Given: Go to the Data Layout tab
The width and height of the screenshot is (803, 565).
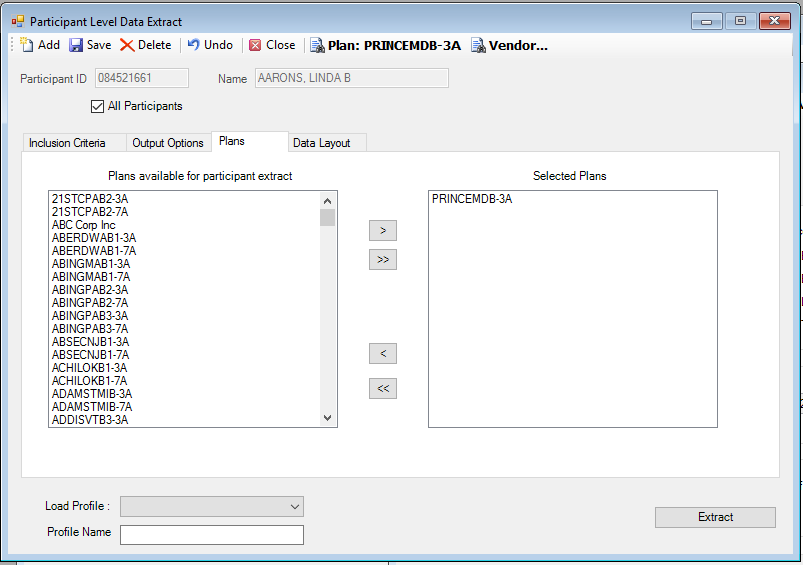Looking at the screenshot, I should pyautogui.click(x=321, y=143).
